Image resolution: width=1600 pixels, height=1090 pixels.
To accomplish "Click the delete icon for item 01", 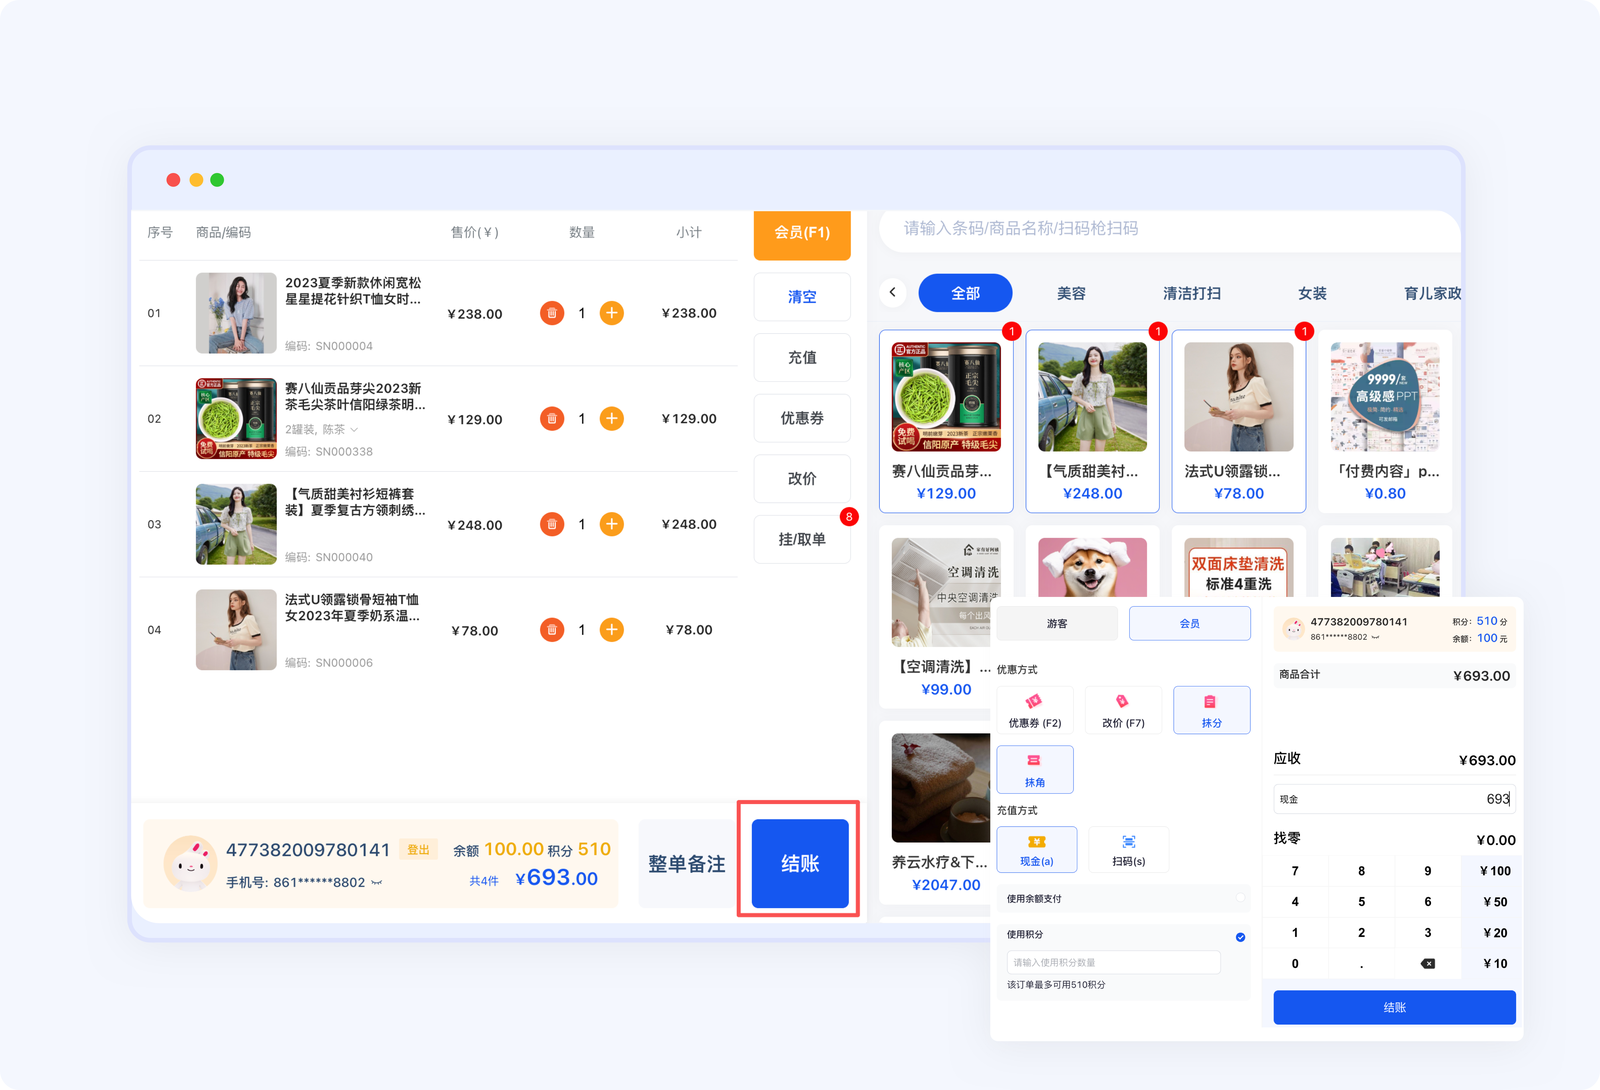I will (x=551, y=313).
